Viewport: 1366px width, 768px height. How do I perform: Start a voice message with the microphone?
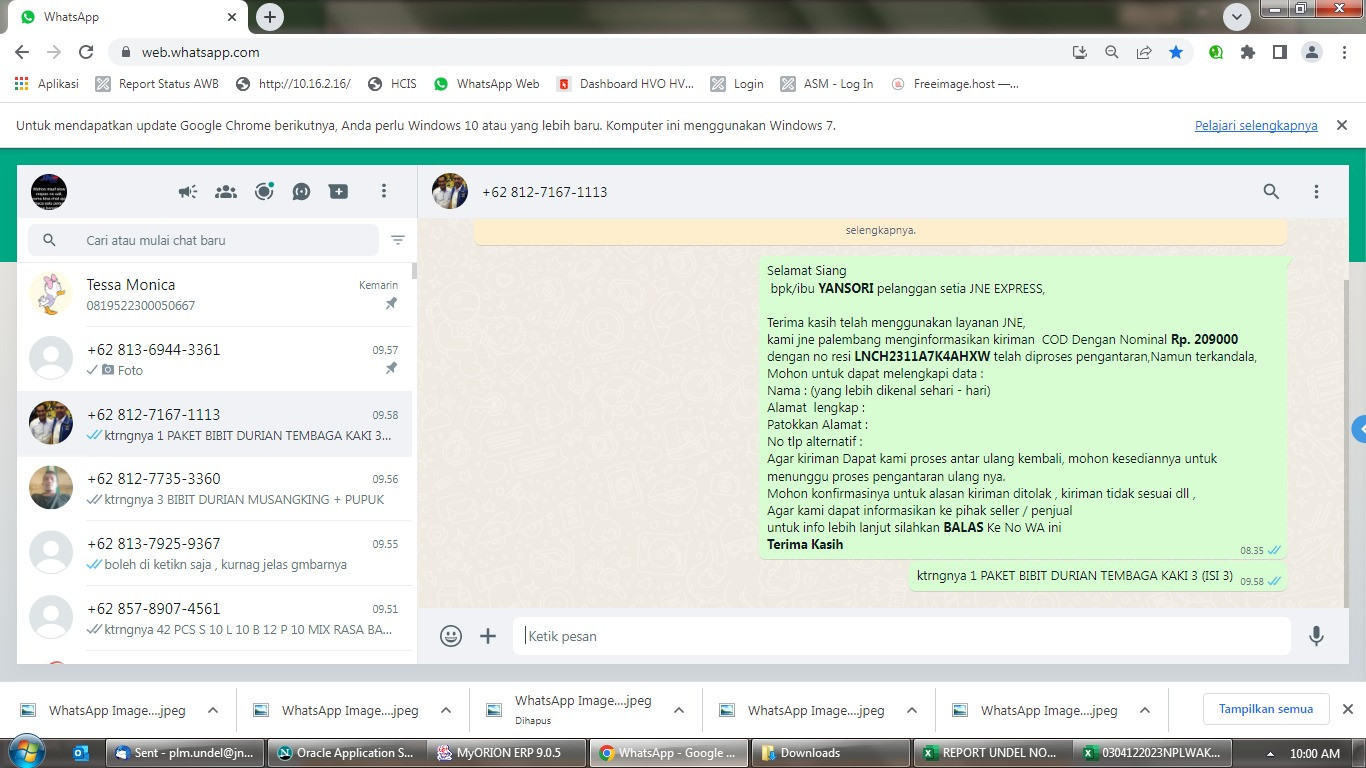(1317, 636)
